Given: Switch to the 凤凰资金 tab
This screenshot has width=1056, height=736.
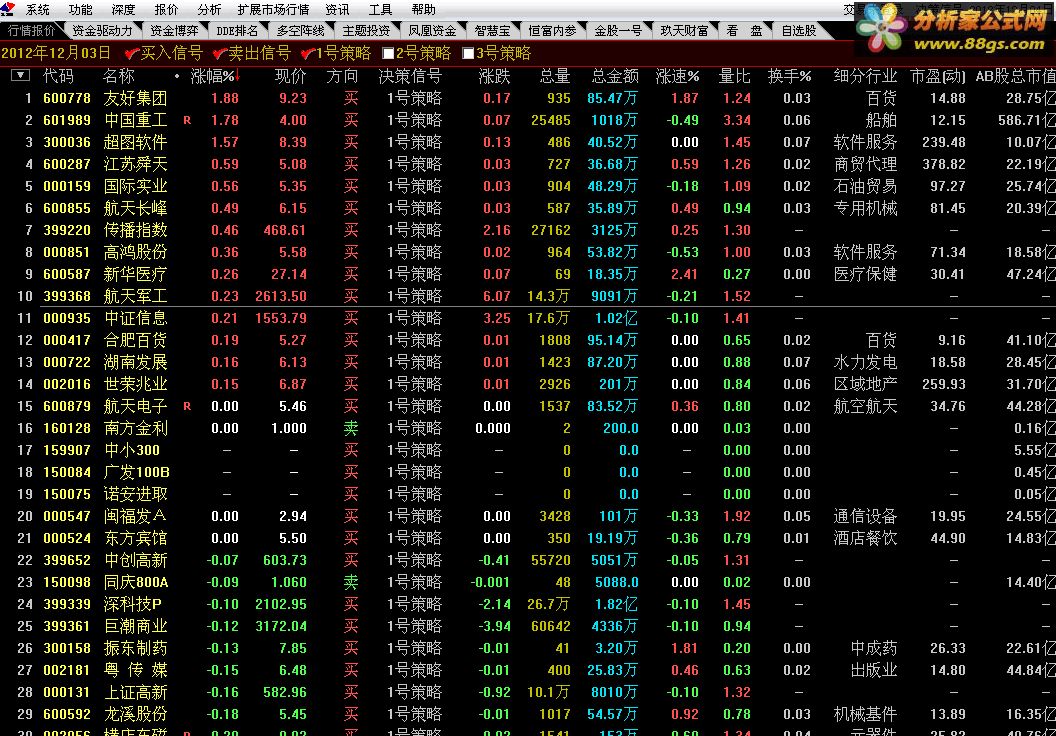Looking at the screenshot, I should (432, 31).
